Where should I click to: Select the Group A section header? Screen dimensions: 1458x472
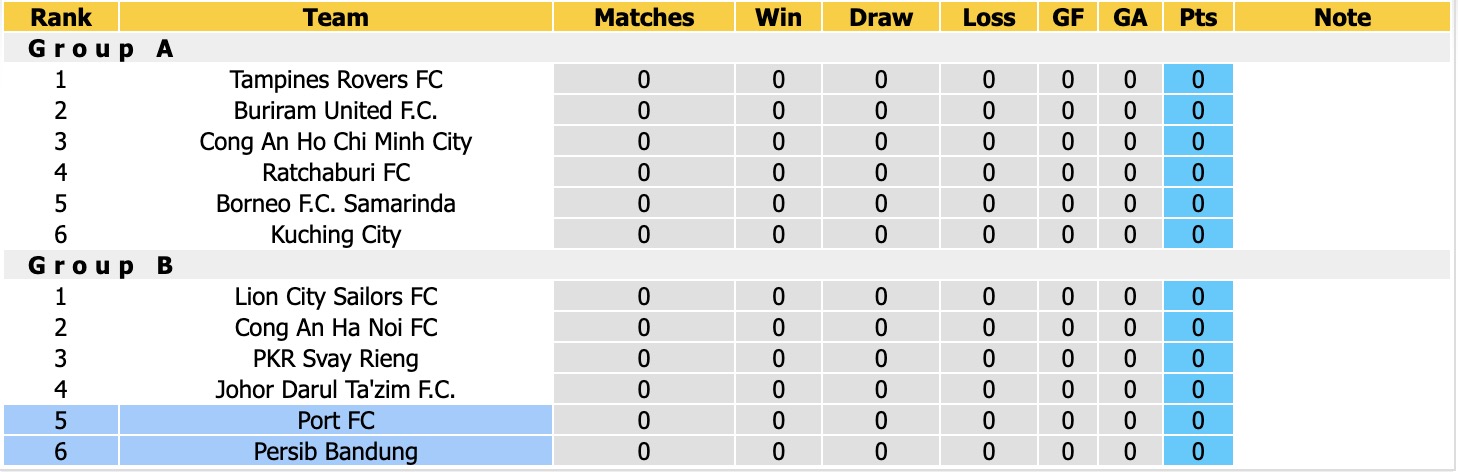[726, 48]
